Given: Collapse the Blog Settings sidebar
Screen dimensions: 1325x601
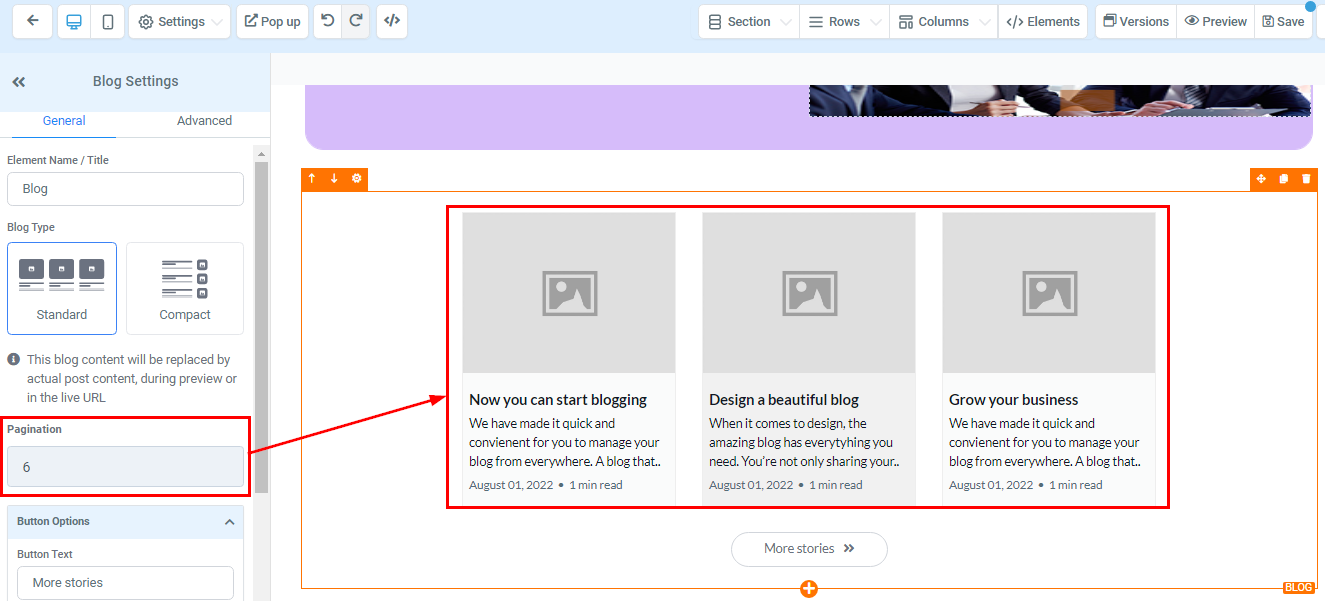Looking at the screenshot, I should click(19, 82).
